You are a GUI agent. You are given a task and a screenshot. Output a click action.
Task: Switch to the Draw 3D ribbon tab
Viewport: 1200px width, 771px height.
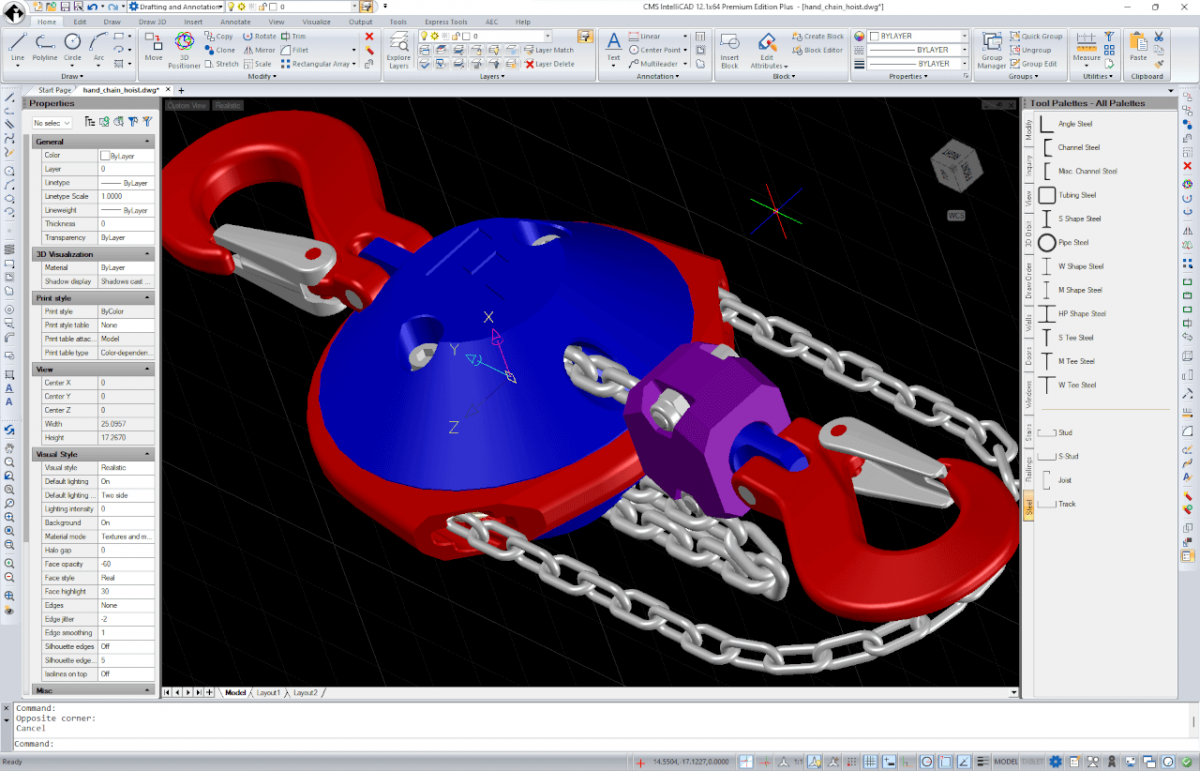[x=152, y=21]
